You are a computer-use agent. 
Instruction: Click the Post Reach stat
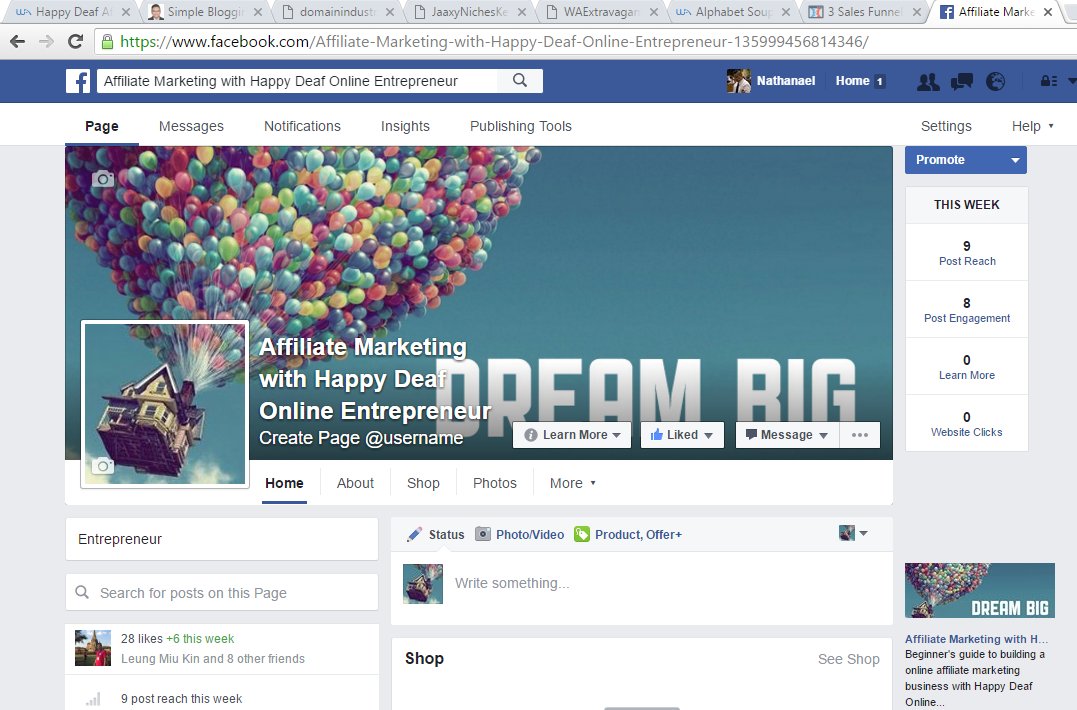[x=966, y=253]
